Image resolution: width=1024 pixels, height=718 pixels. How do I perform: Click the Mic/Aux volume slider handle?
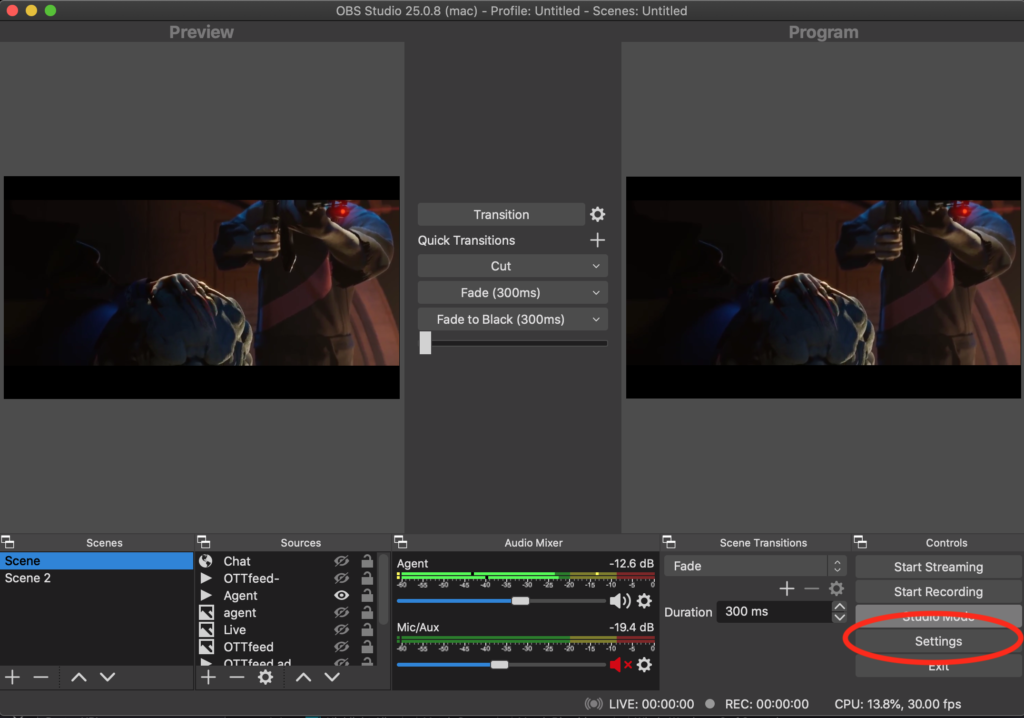click(500, 664)
